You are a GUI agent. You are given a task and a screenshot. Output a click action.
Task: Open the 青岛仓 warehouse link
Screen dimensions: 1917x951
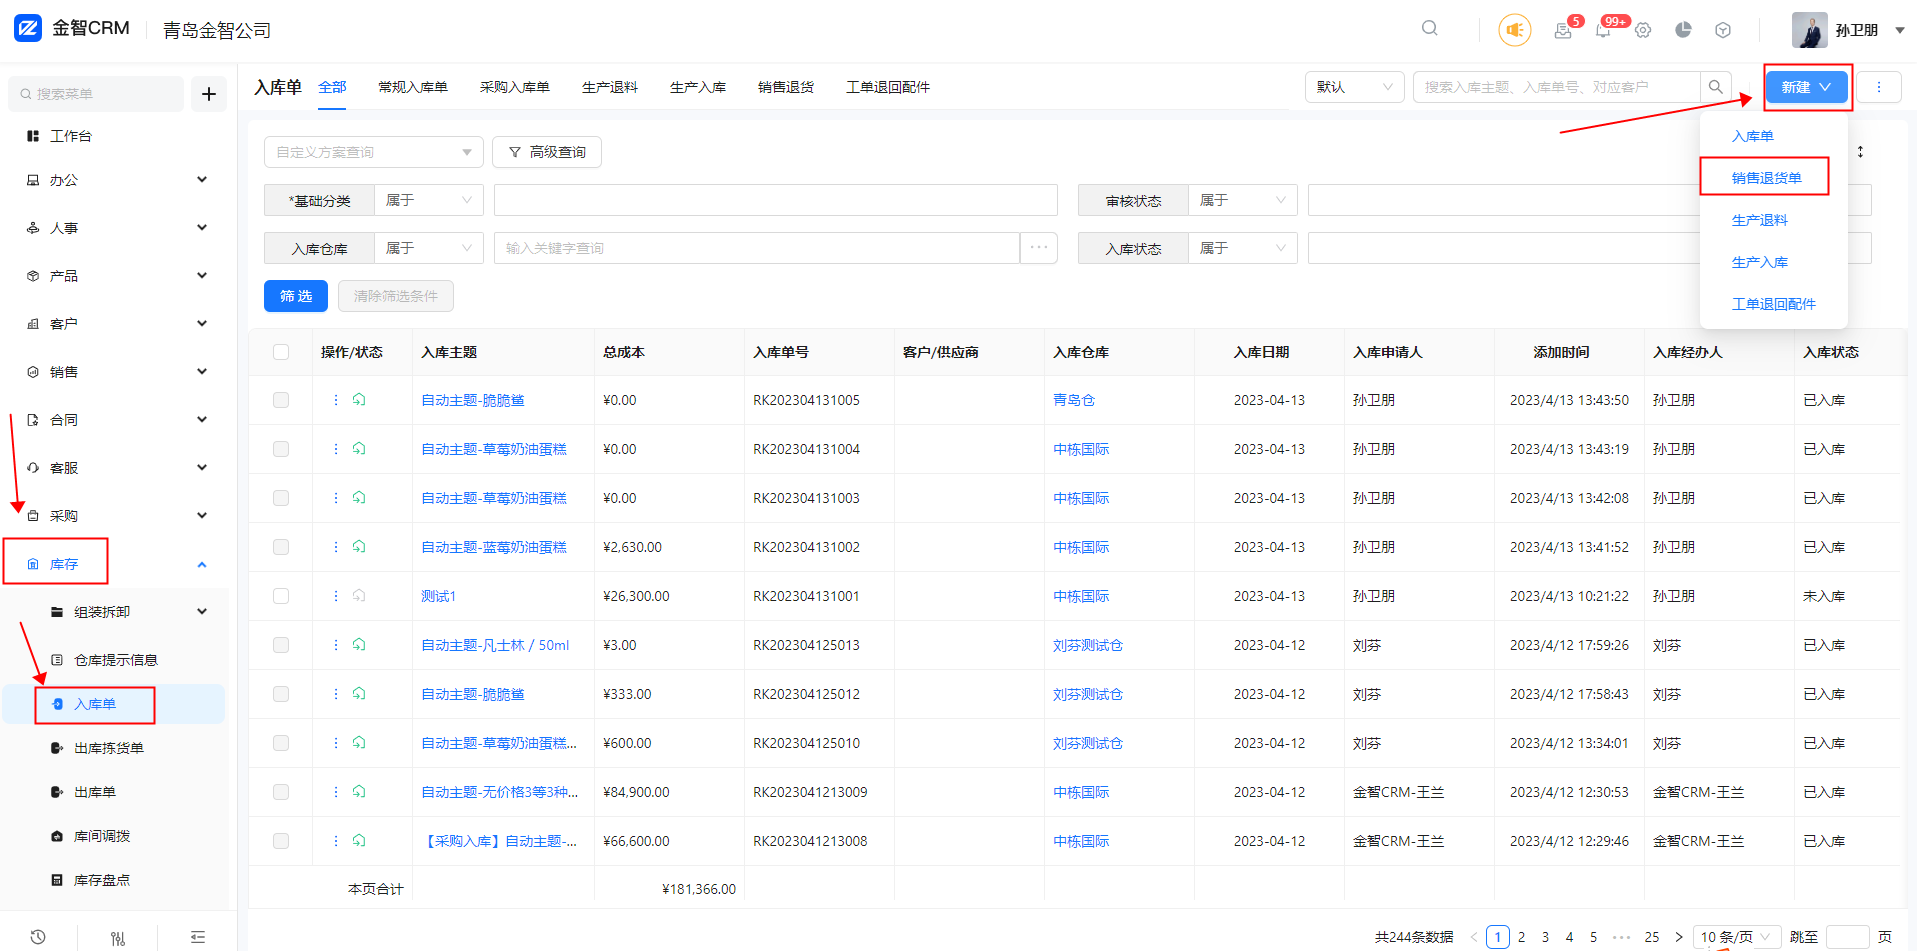coord(1074,400)
